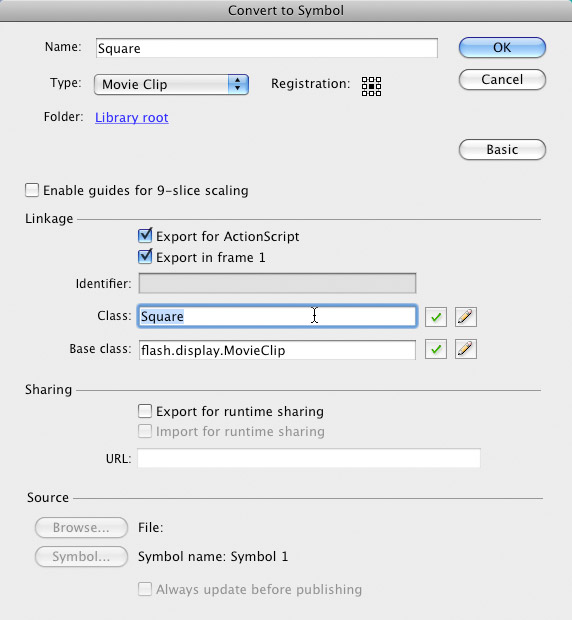Click the Type dropdown arrow stepper

(238, 84)
